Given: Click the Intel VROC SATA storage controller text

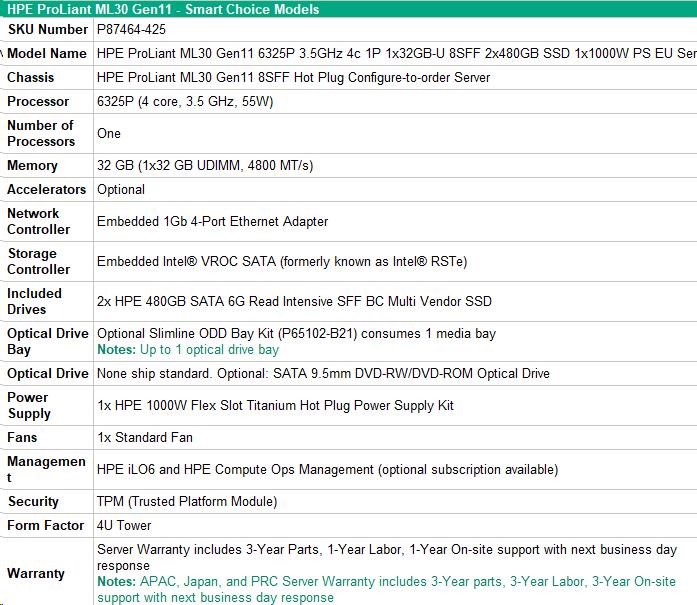Looking at the screenshot, I should [x=281, y=262].
